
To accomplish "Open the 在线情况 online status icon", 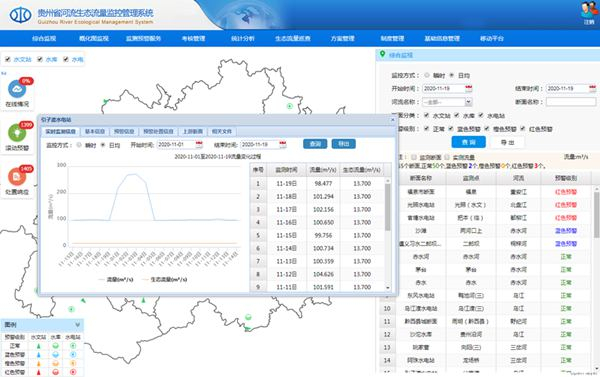I will (x=17, y=89).
